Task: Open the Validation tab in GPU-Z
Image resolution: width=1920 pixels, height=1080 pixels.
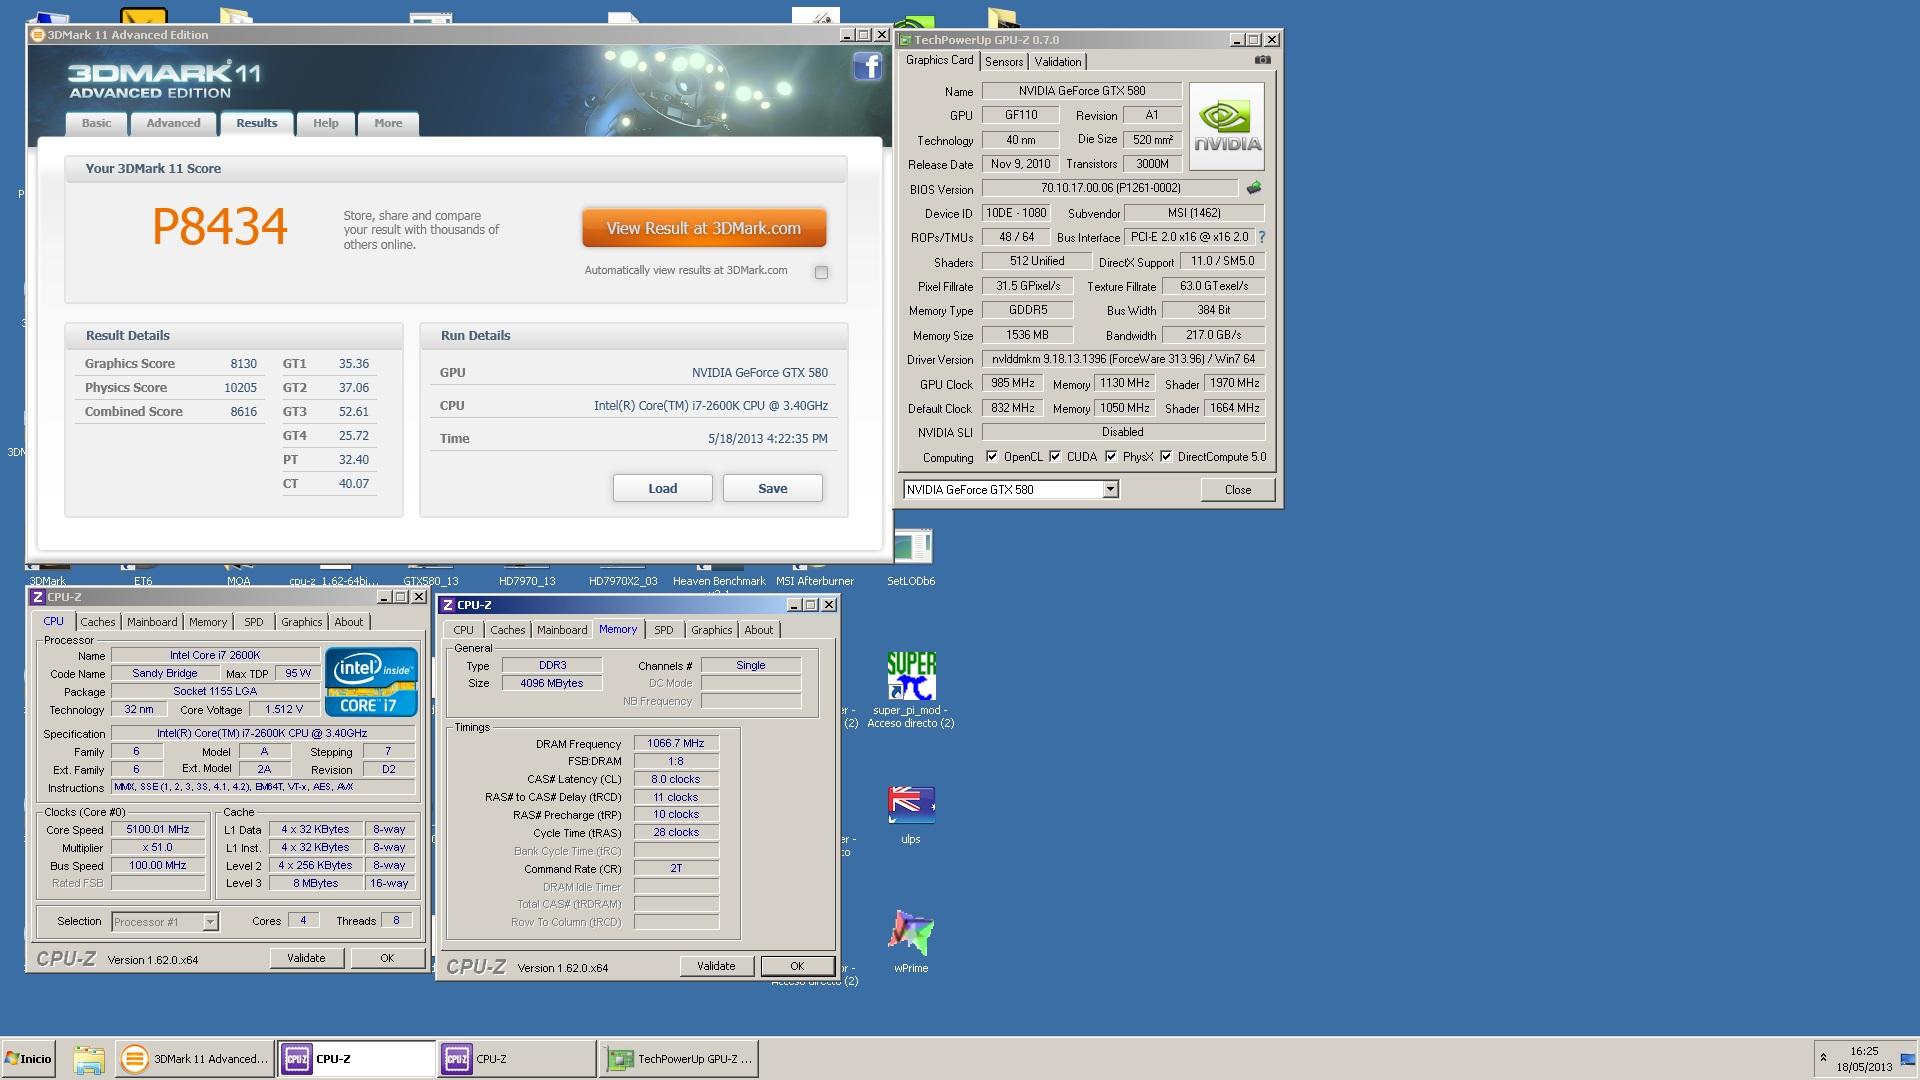Action: [x=1058, y=62]
